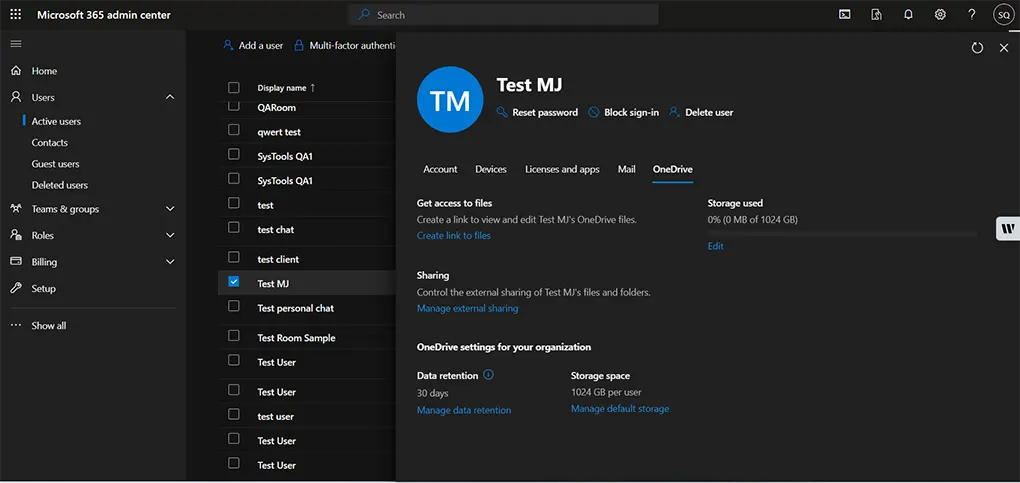The image size is (1020, 483).
Task: Open the document icon next to Cloud Shell
Action: click(x=876, y=14)
